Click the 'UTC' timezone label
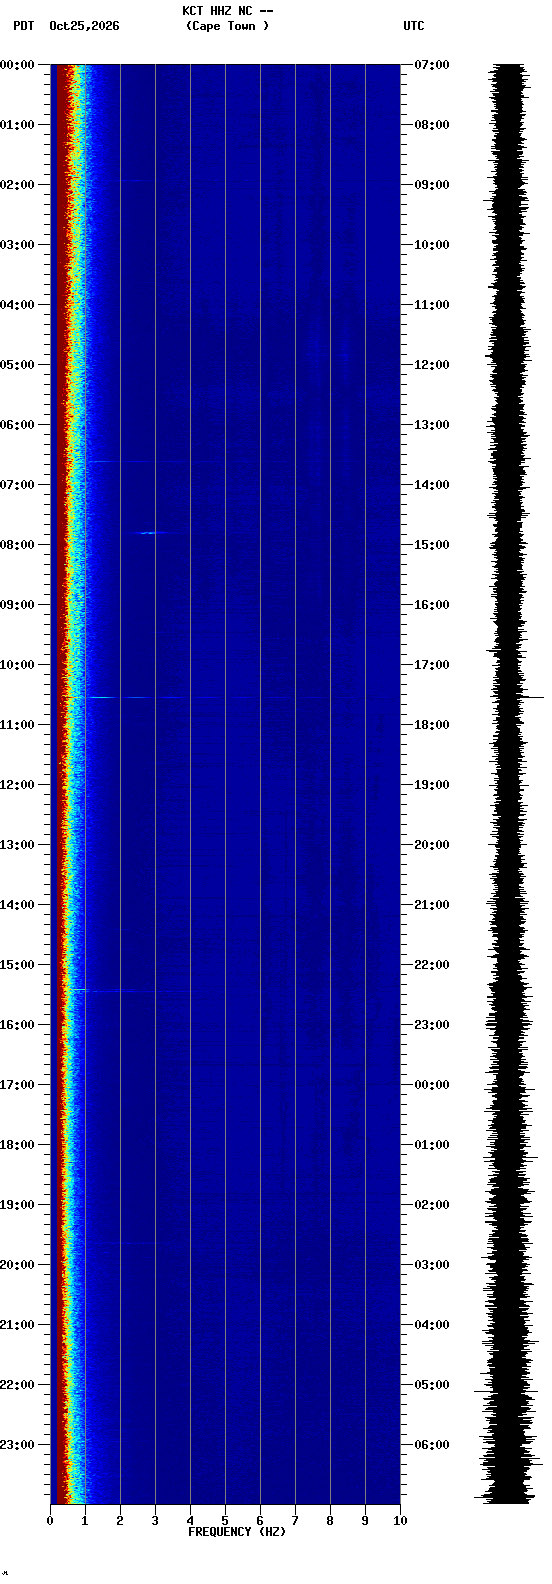Viewport: 552px width, 1584px height. pos(414,26)
